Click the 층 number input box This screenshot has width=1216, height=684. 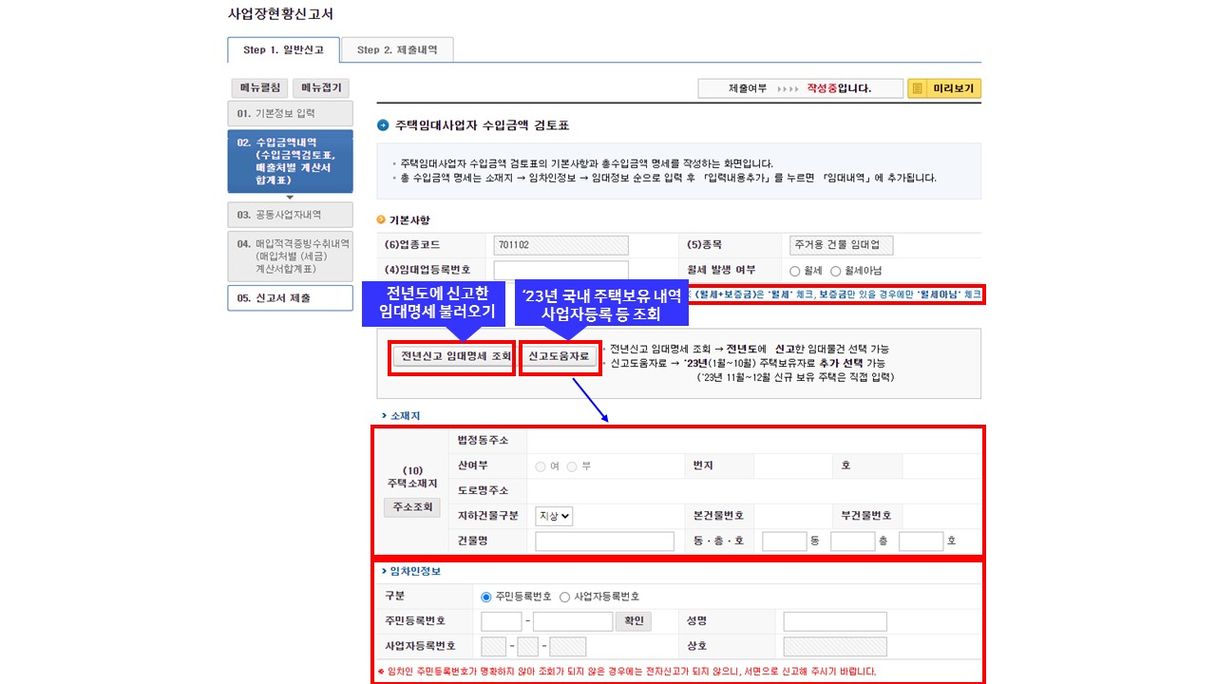[853, 541]
